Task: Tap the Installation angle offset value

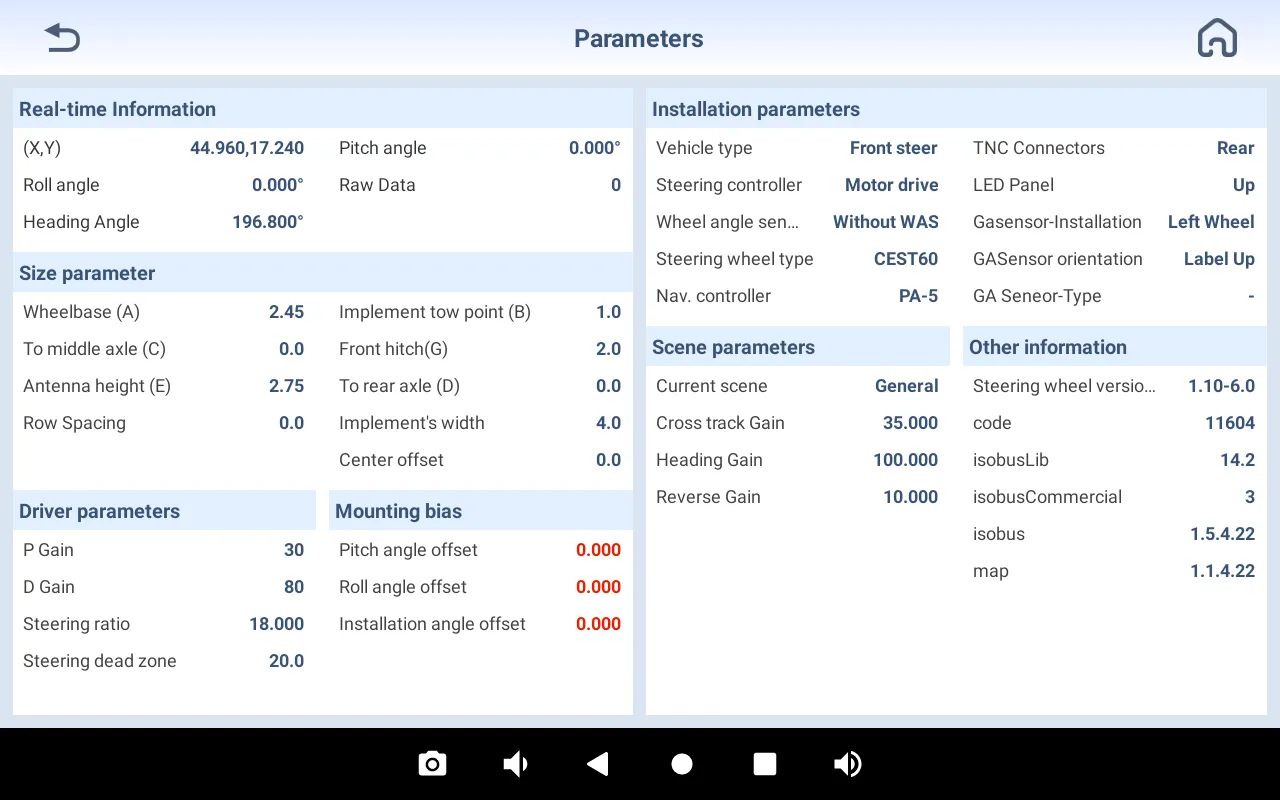Action: pos(598,624)
